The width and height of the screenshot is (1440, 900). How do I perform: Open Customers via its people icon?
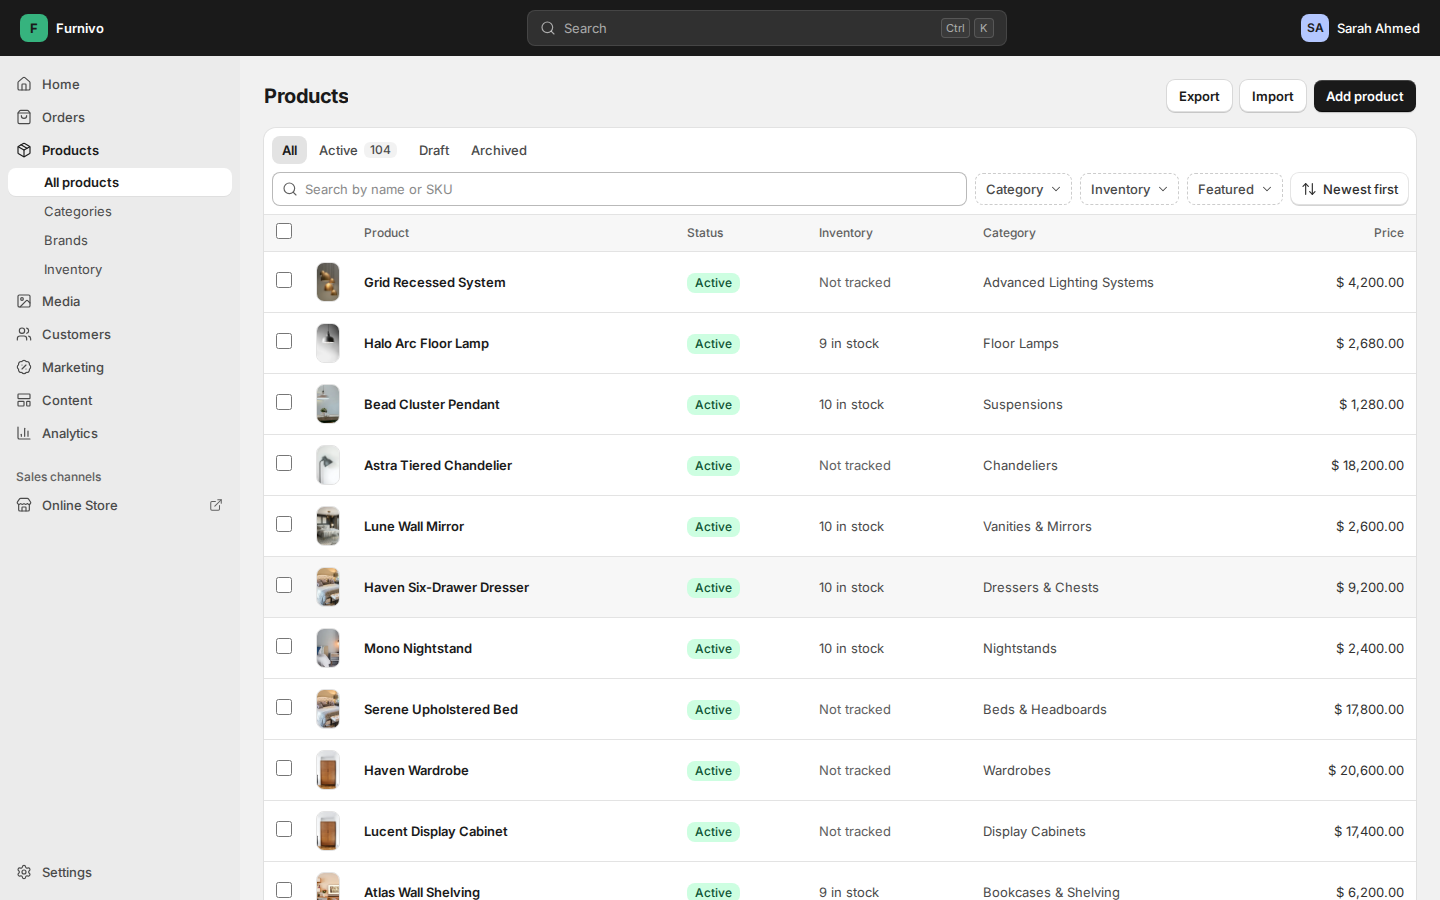click(x=24, y=334)
